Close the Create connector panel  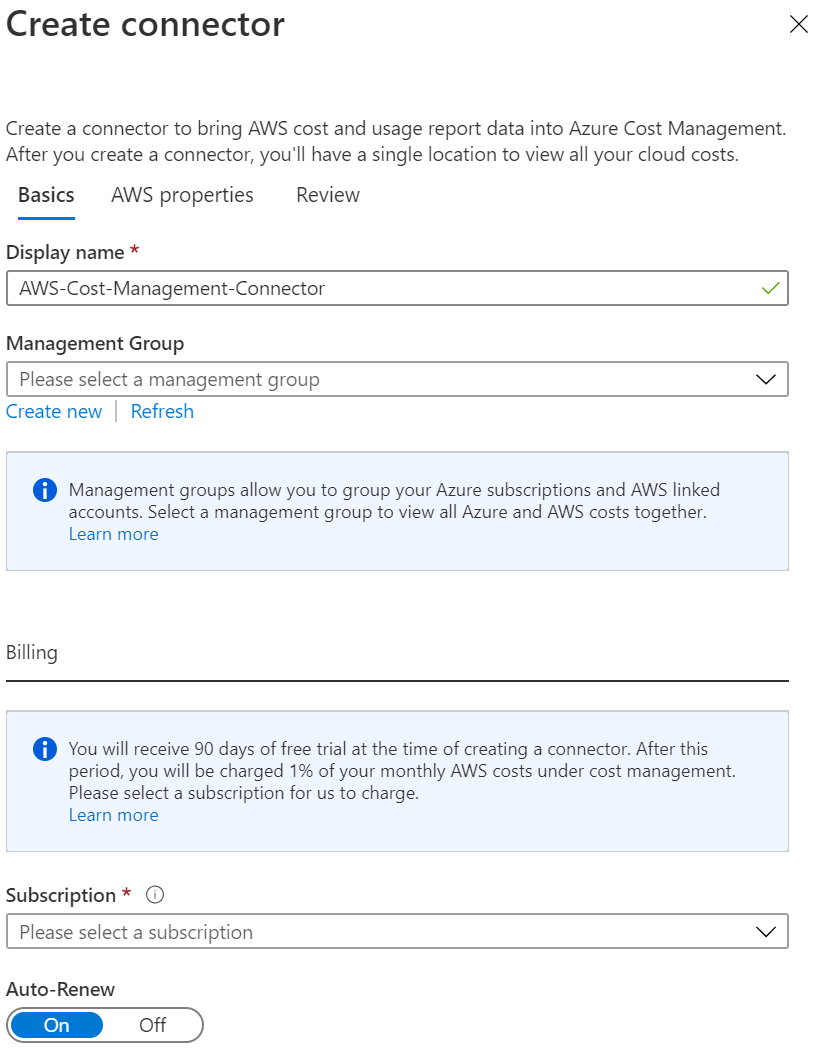(798, 25)
